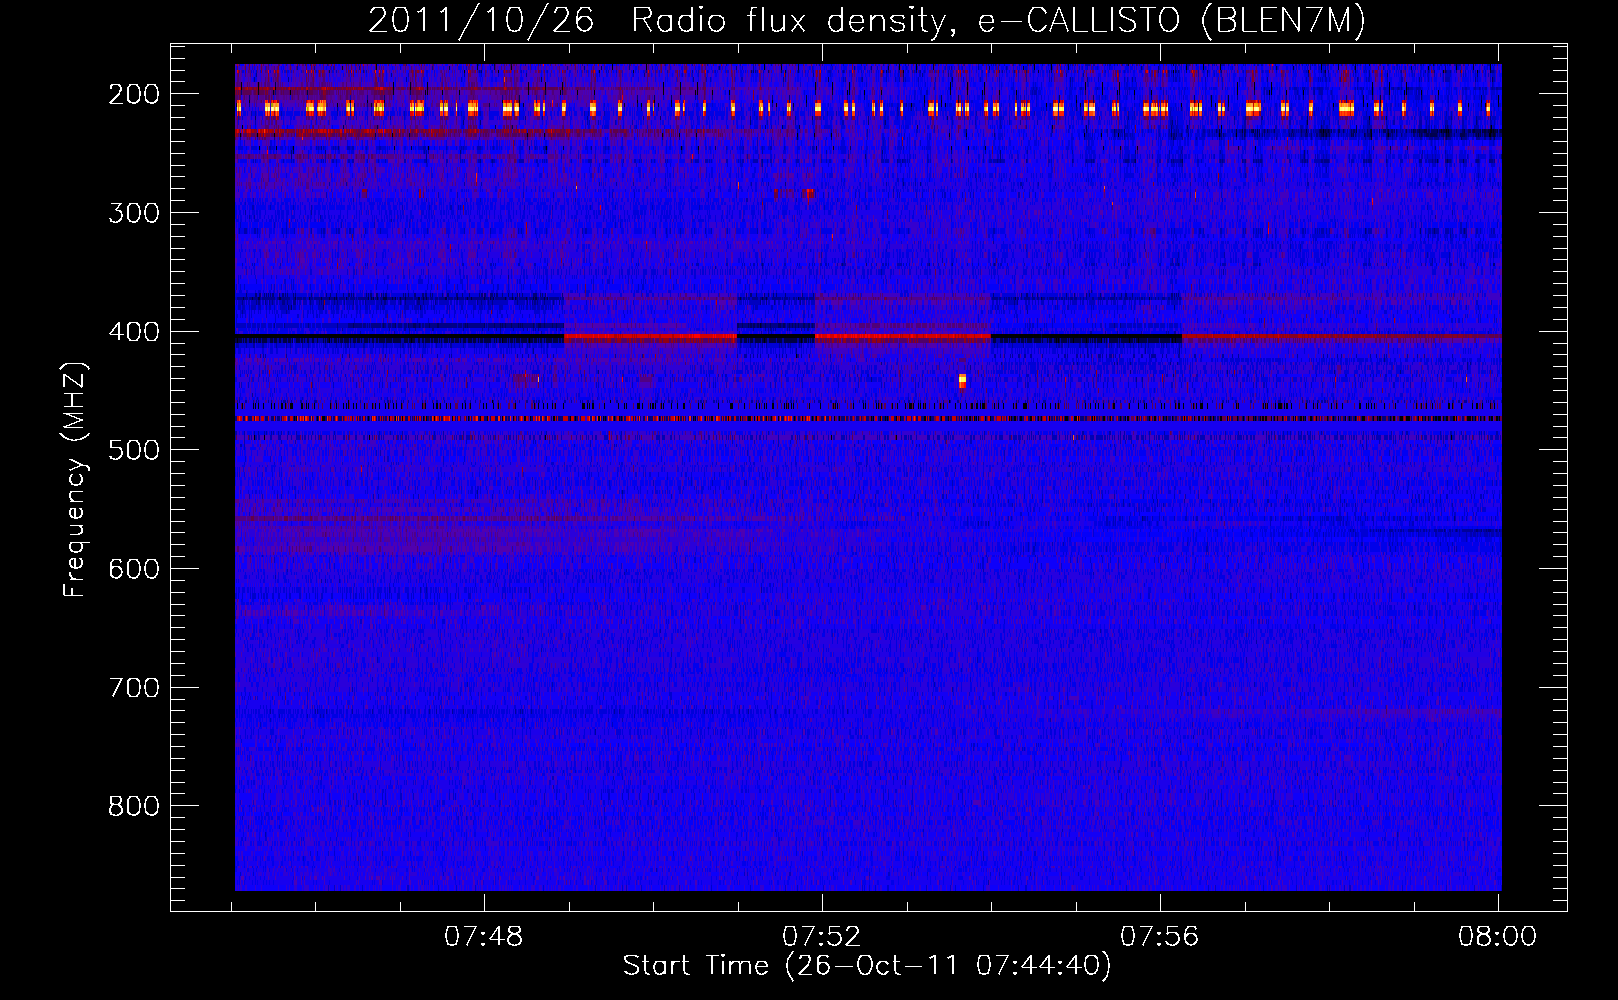This screenshot has height=1000, width=1618.
Task: Click the 08:00 time tick label
Action: pos(1497,937)
